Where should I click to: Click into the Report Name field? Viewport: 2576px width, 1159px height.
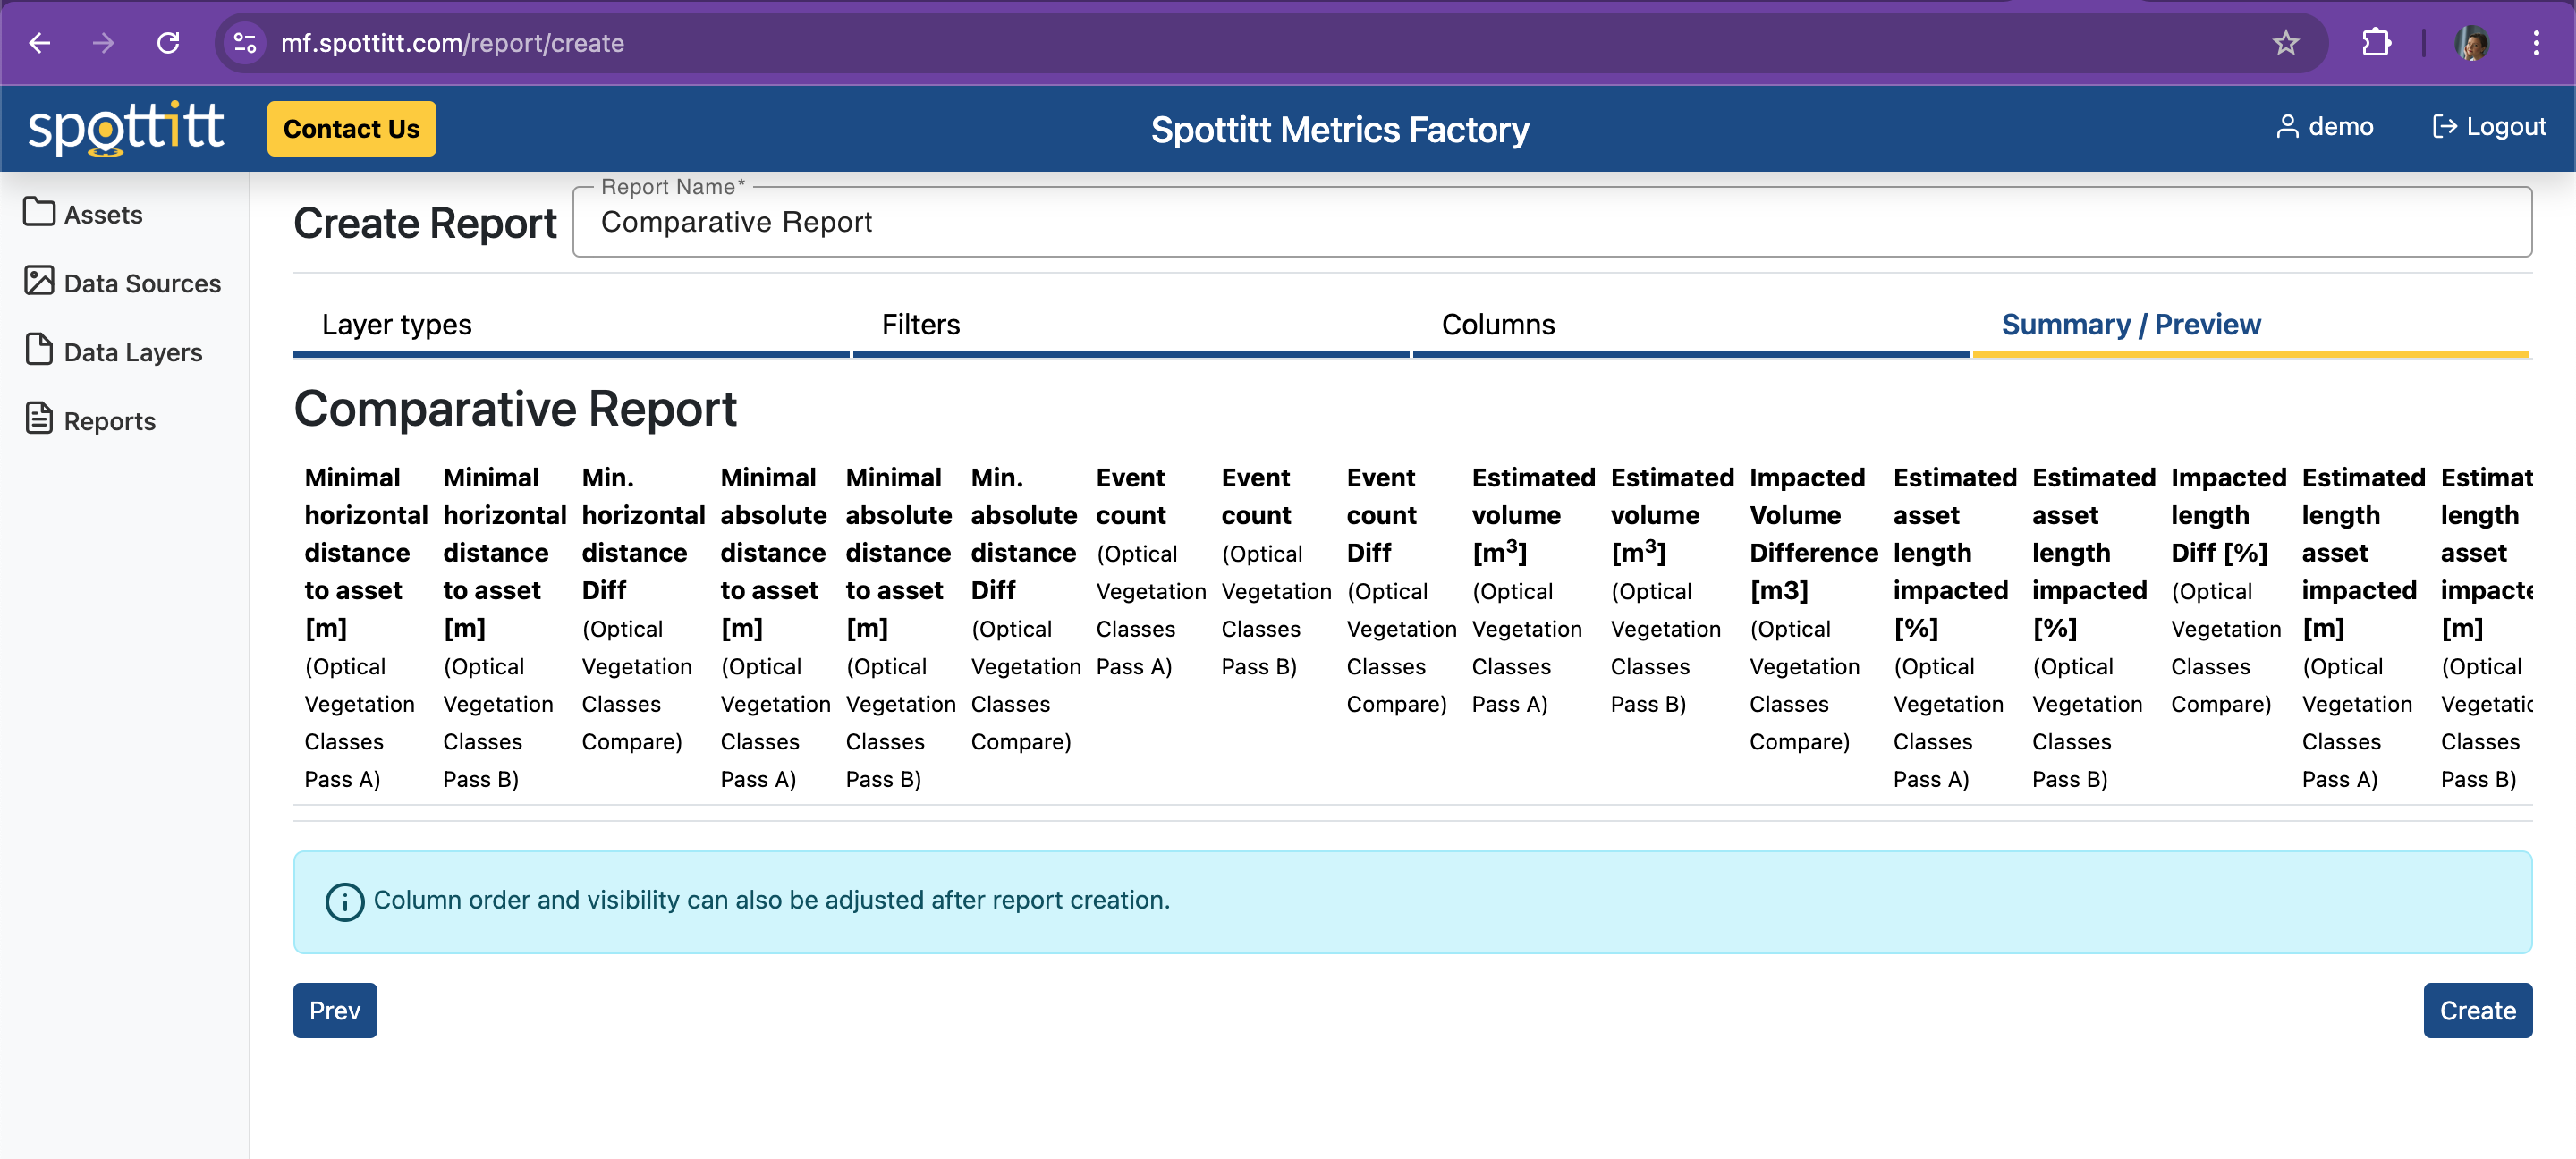[x=1550, y=222]
